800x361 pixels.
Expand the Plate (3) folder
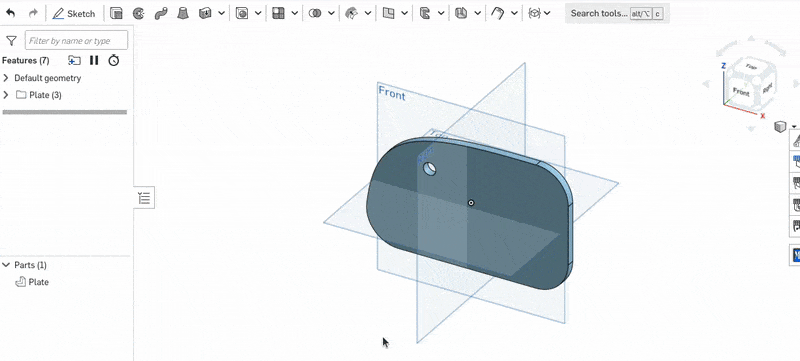tap(6, 95)
